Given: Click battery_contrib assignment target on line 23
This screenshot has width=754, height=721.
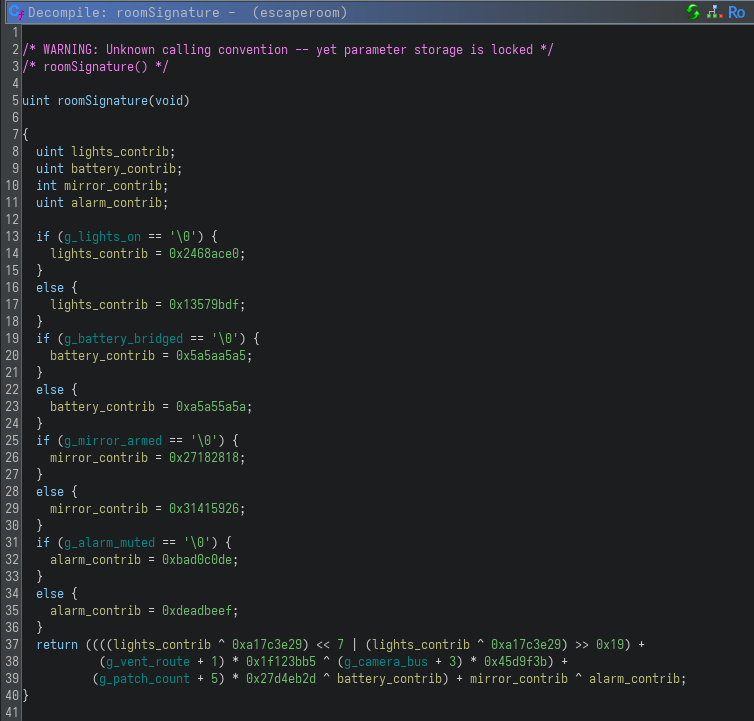Looking at the screenshot, I should click(x=102, y=406).
